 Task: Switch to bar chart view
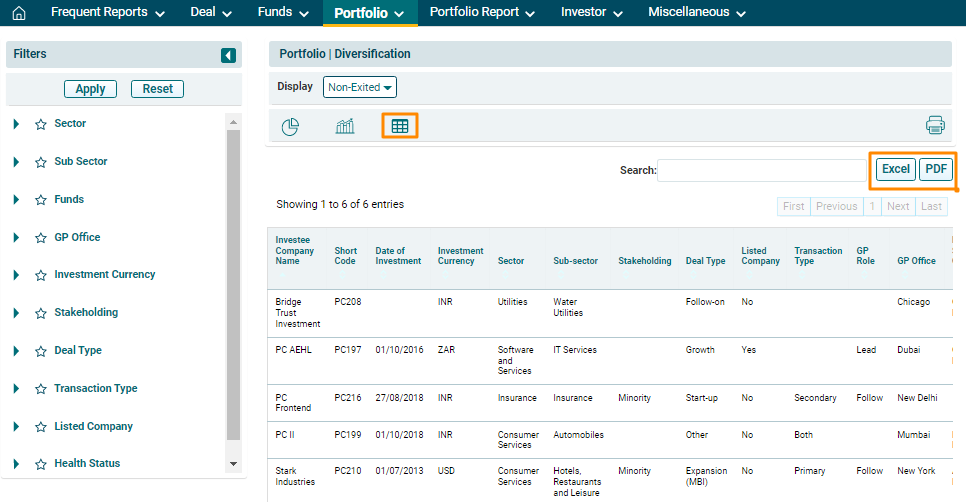(345, 126)
